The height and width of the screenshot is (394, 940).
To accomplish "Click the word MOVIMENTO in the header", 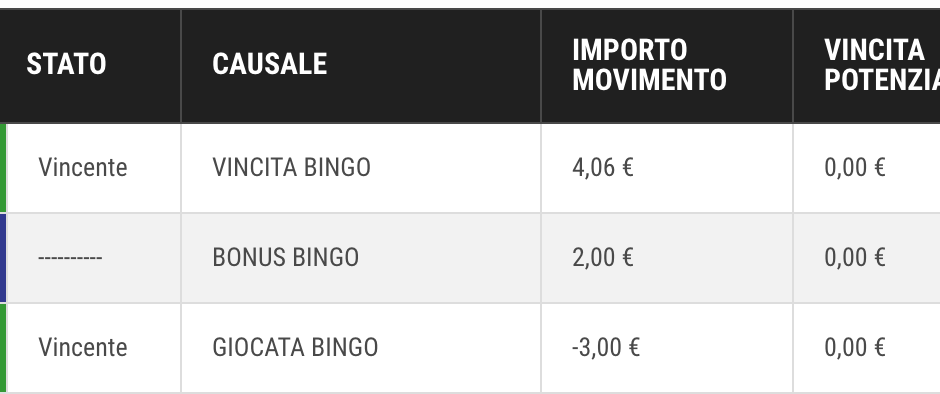I will (x=649, y=80).
